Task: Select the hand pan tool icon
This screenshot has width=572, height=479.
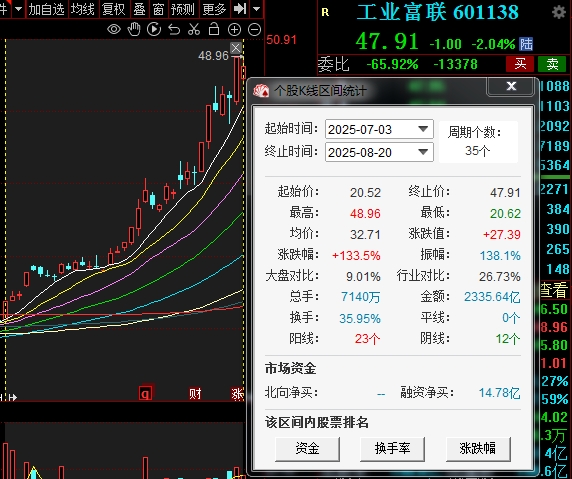Action: [134, 29]
